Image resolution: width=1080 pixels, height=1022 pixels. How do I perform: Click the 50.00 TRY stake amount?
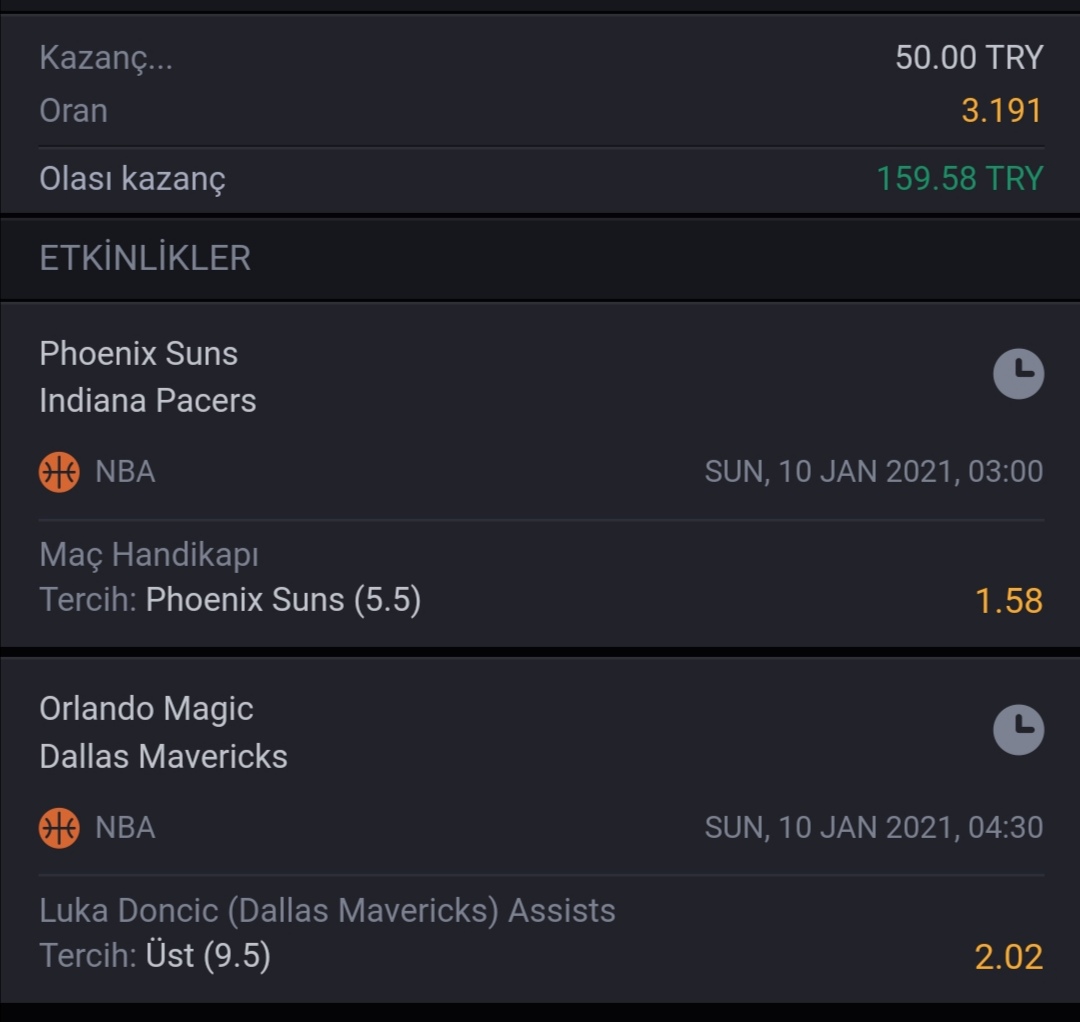point(969,57)
